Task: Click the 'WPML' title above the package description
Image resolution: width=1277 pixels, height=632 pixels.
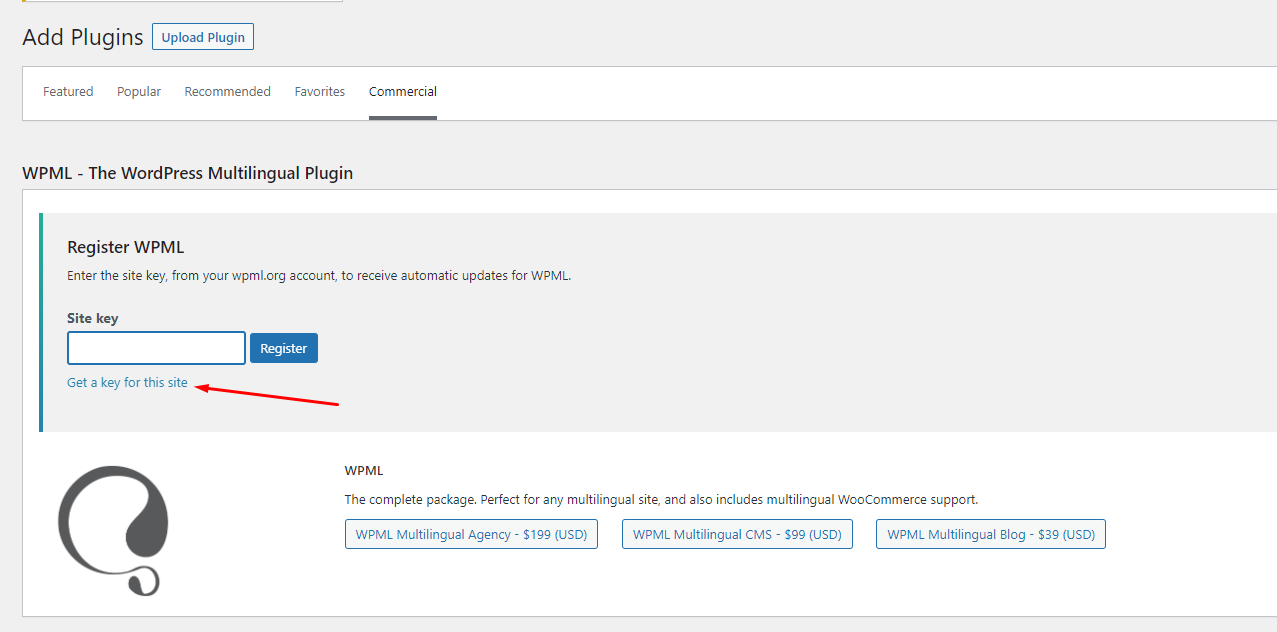Action: coord(364,470)
